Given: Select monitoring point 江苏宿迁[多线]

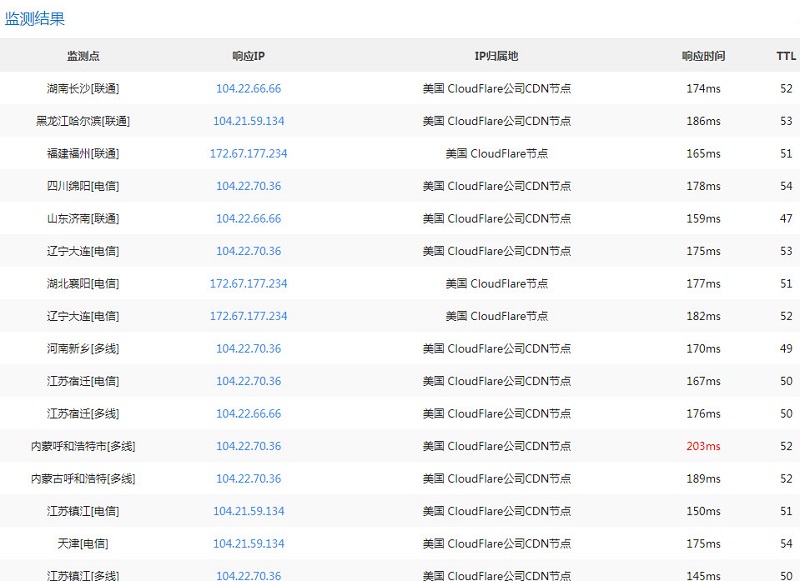Looking at the screenshot, I should [83, 414].
